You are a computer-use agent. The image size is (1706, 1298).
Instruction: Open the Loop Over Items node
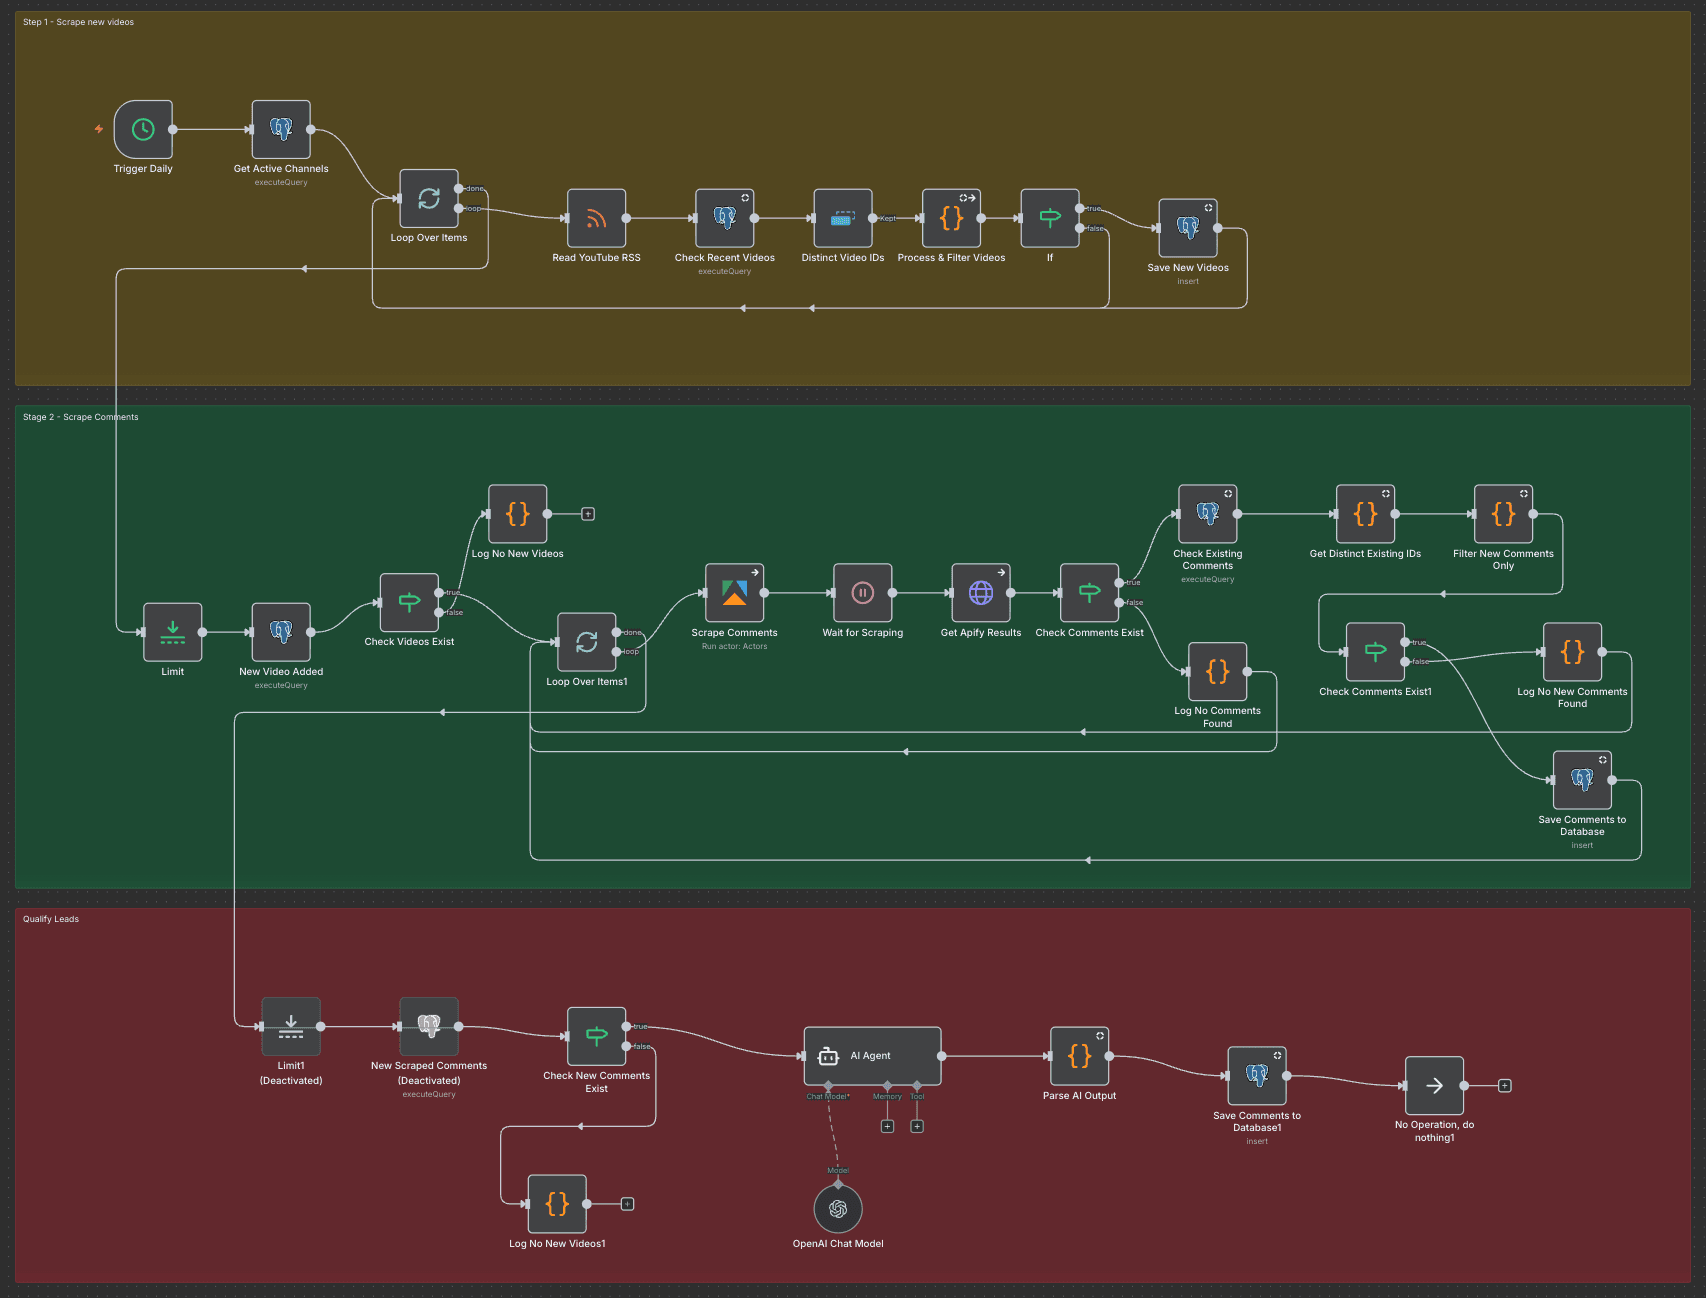pyautogui.click(x=429, y=199)
